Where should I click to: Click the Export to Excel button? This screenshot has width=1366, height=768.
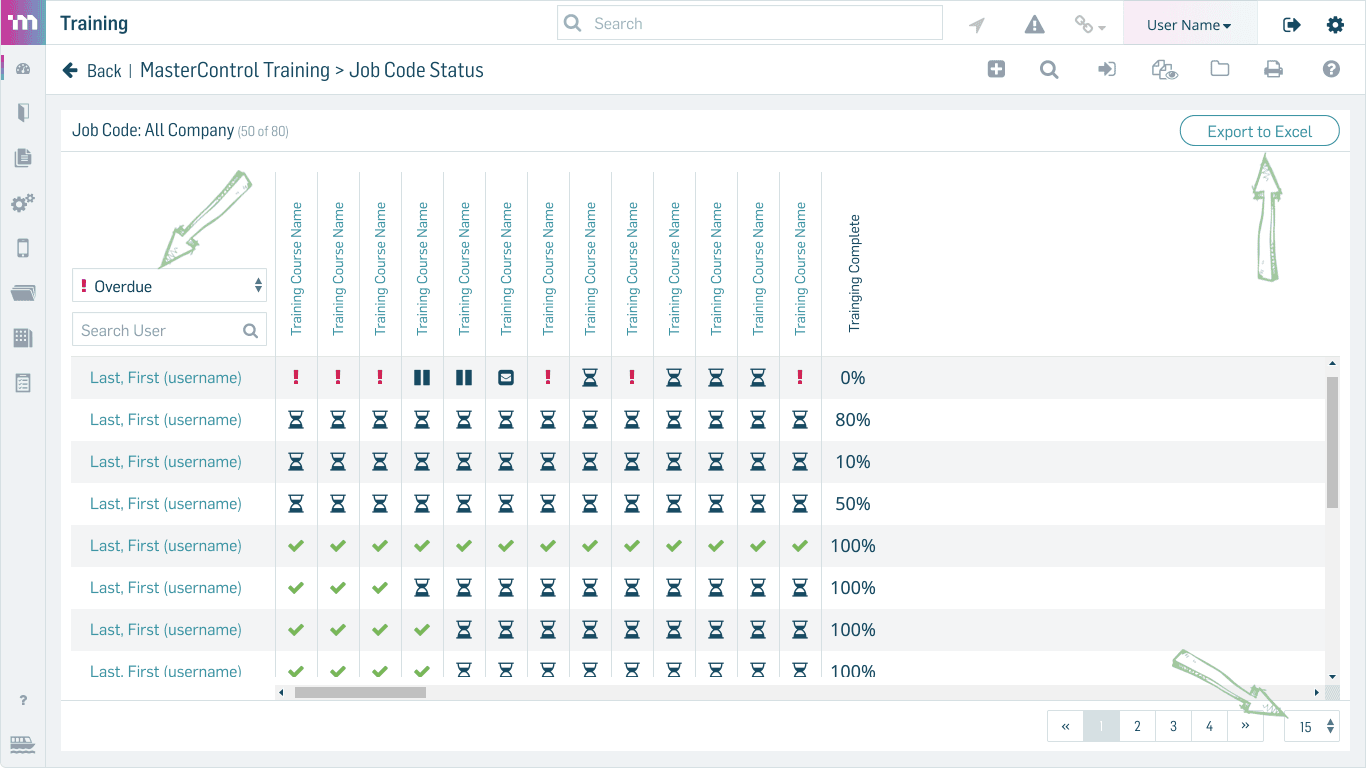(1259, 131)
